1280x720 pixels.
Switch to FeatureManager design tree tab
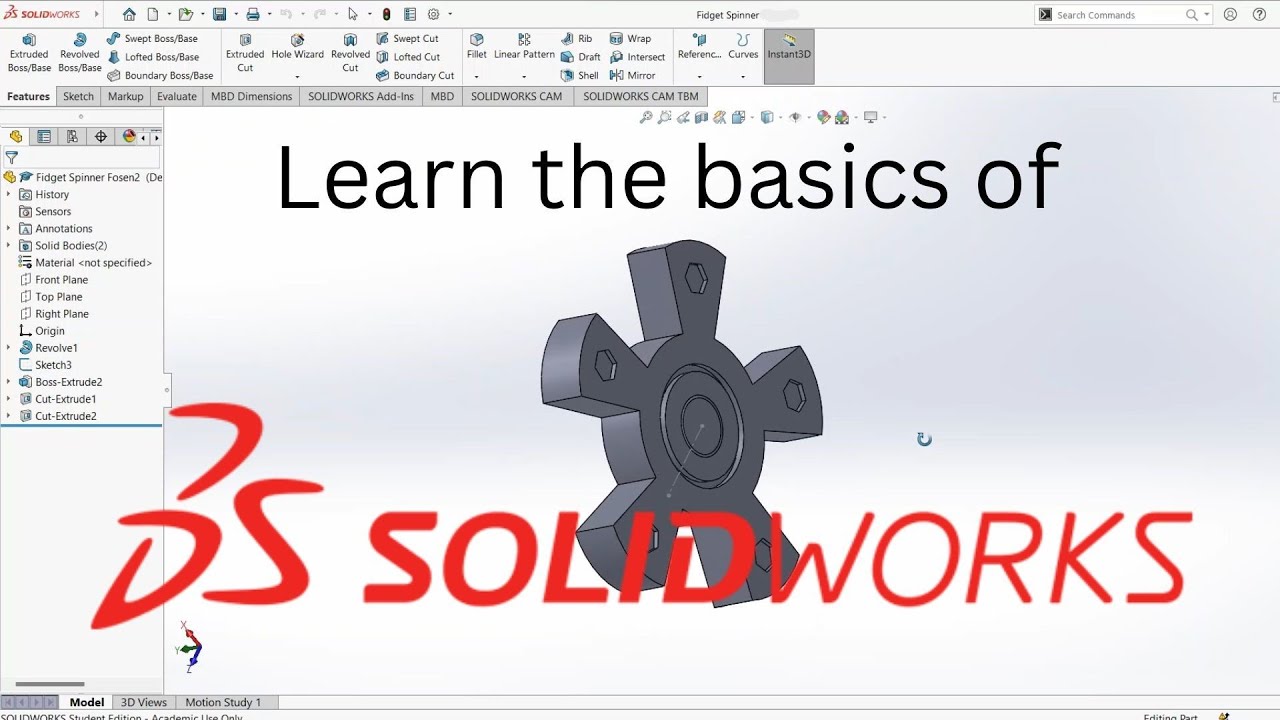[16, 136]
